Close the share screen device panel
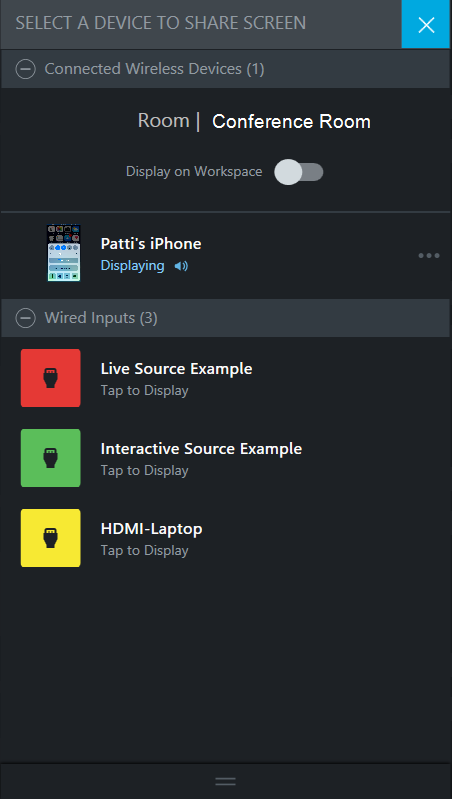 426,24
